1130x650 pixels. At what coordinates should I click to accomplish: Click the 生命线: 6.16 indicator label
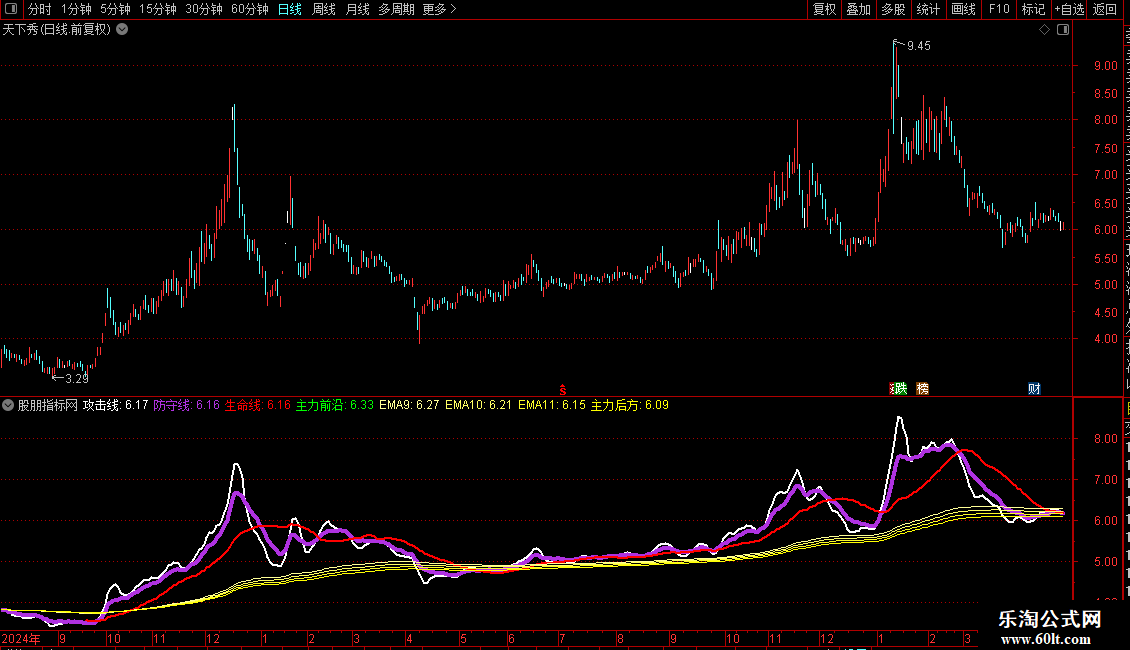coord(257,405)
